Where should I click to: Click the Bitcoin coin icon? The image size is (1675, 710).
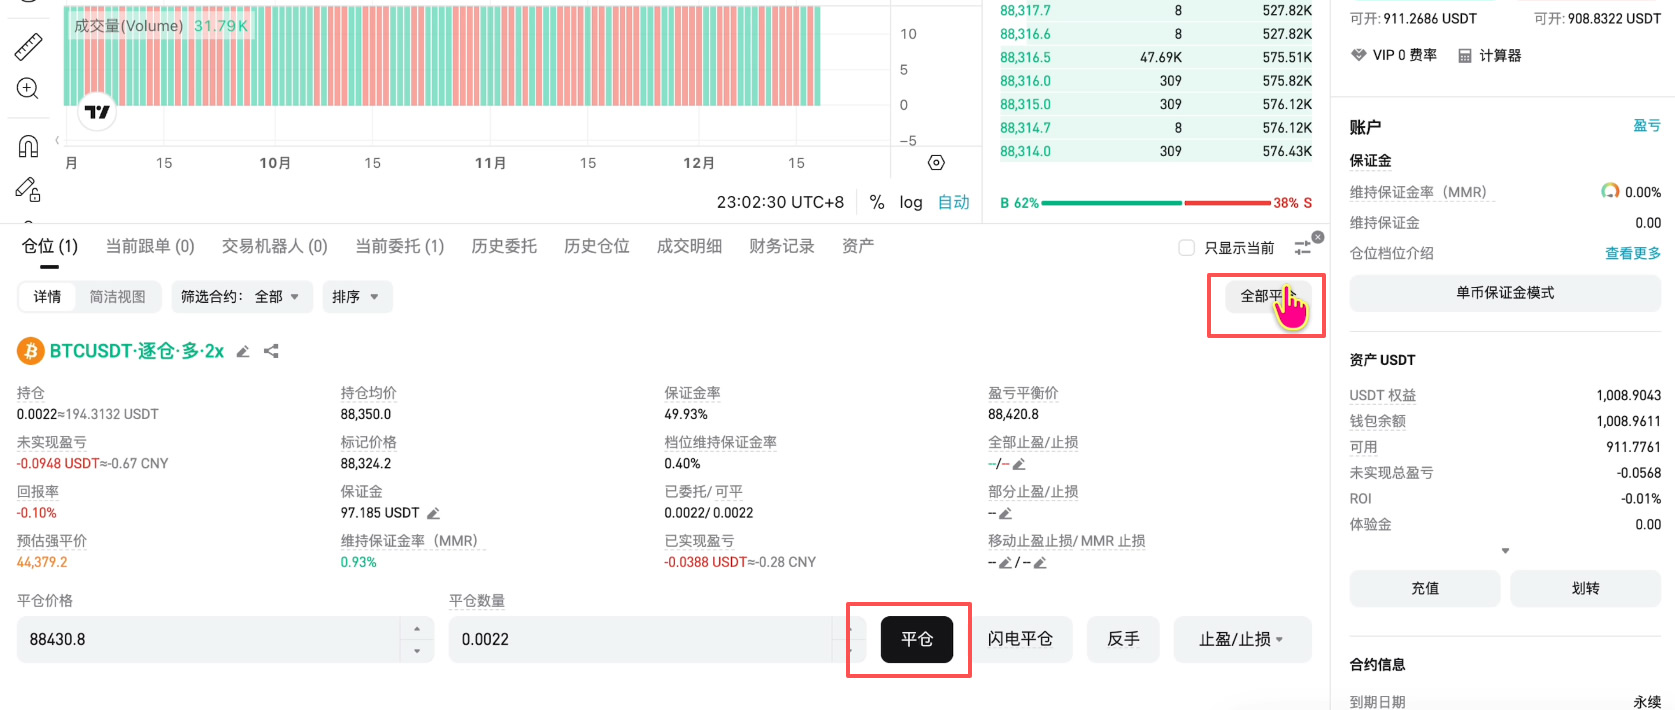point(30,351)
